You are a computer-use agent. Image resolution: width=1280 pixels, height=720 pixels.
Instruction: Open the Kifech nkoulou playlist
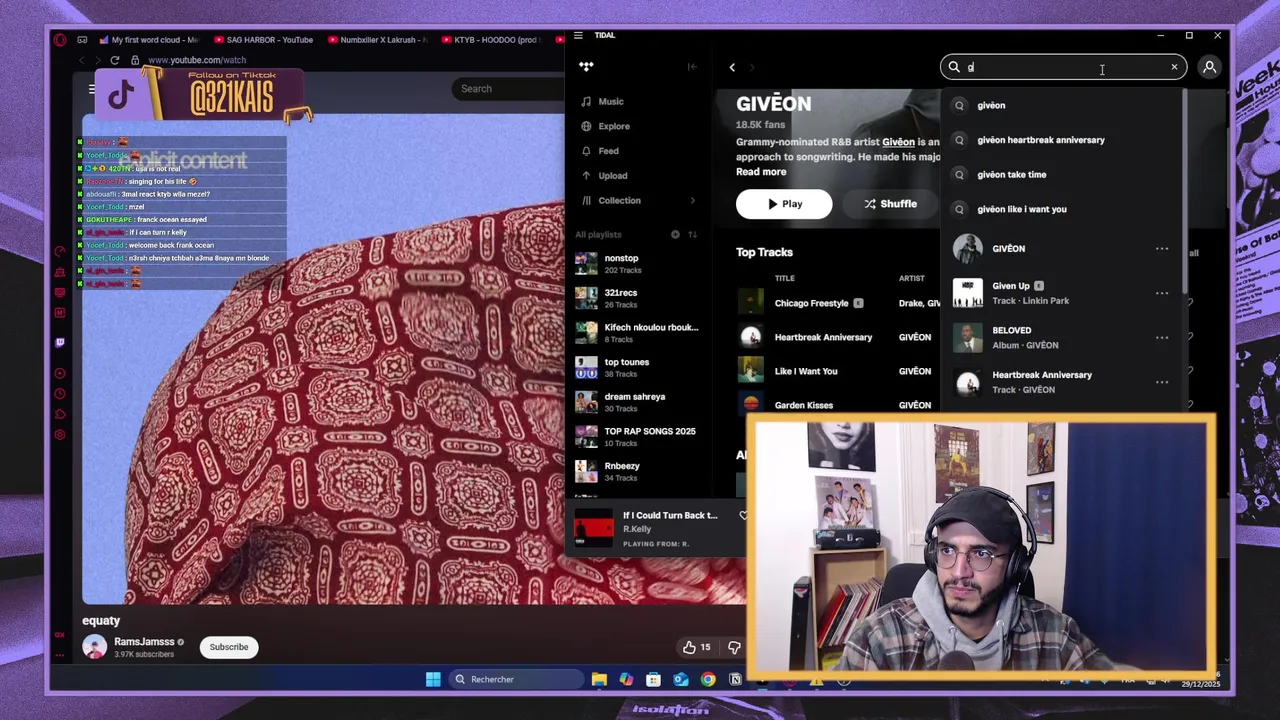pos(636,333)
